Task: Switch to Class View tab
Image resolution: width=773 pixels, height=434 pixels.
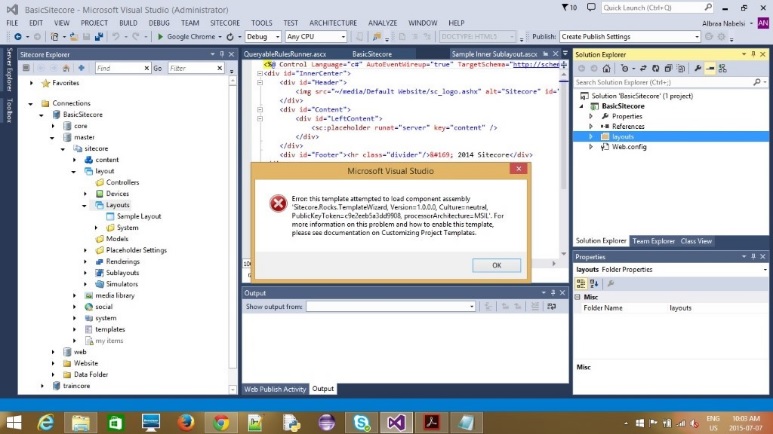Action: [696, 241]
